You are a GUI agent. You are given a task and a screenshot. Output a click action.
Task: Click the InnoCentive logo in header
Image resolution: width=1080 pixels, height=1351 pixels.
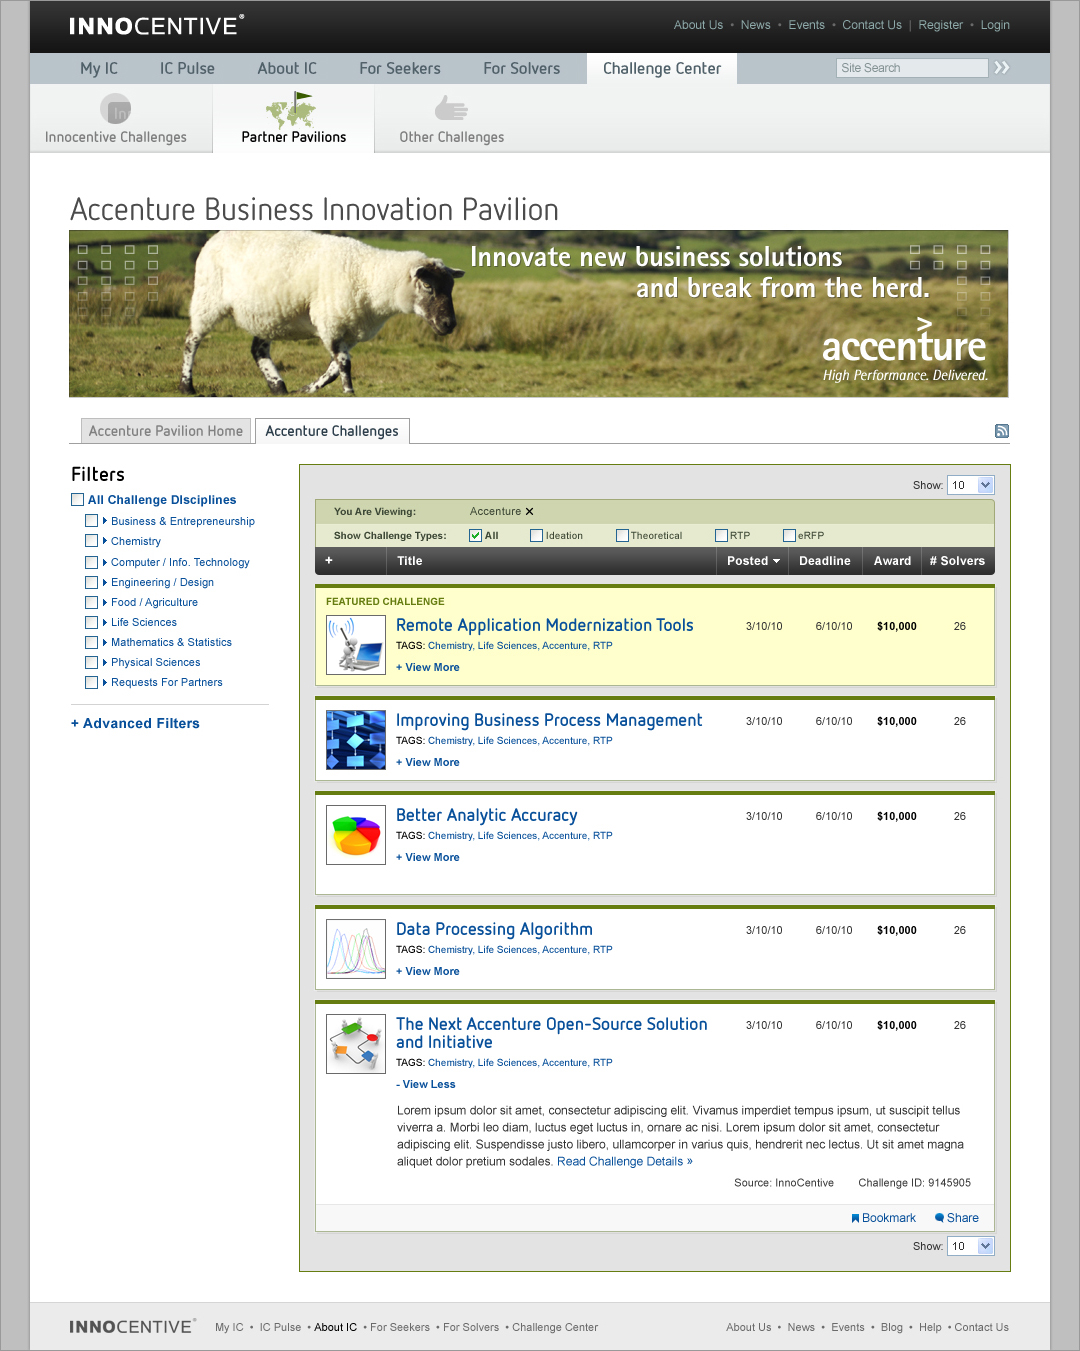tap(156, 26)
